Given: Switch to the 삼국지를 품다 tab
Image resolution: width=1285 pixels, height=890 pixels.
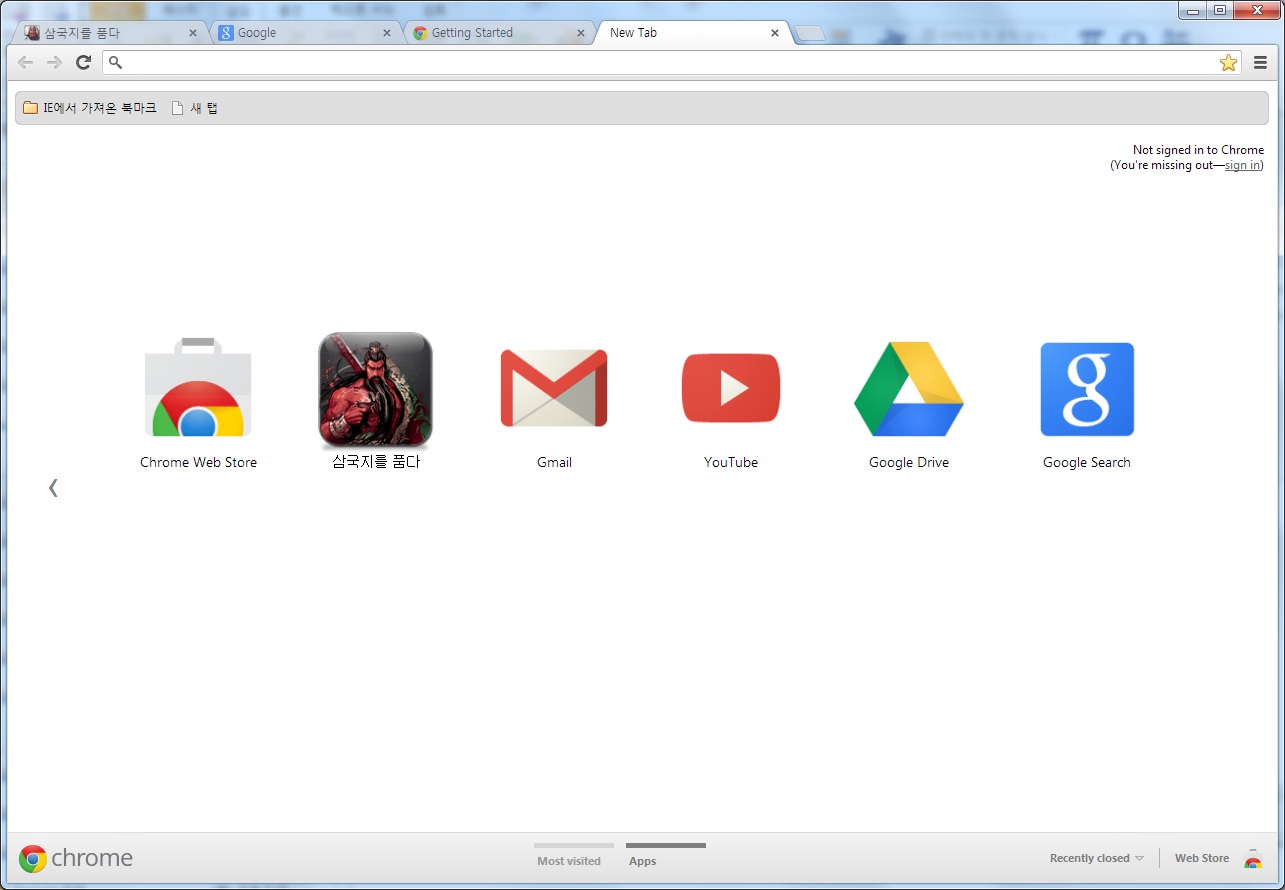Looking at the screenshot, I should pyautogui.click(x=108, y=33).
